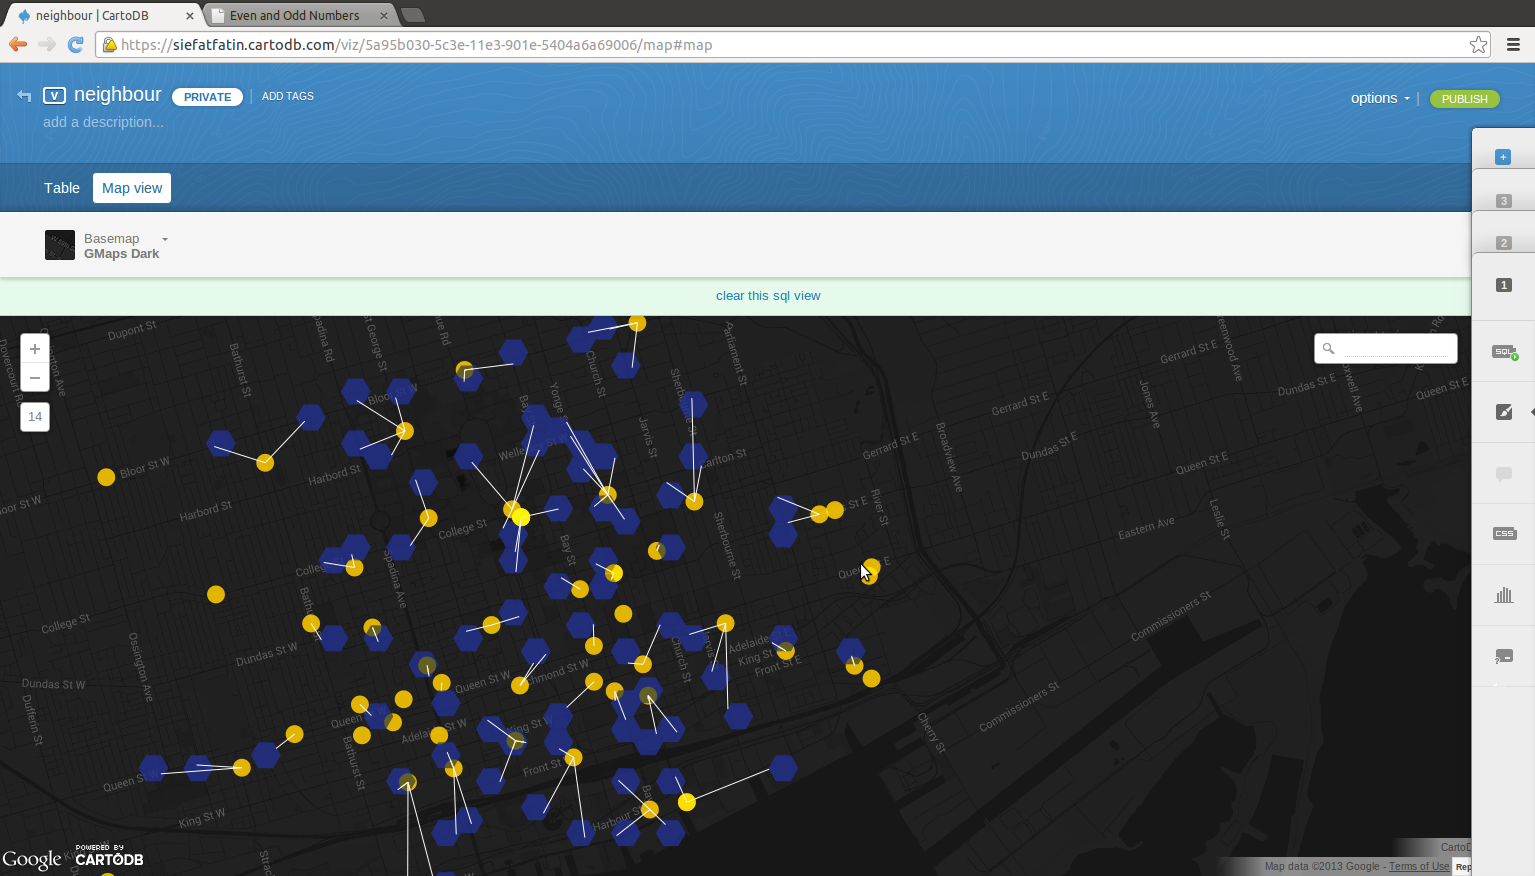Click the GMaps Dark basemap thumbnail

[x=60, y=245]
